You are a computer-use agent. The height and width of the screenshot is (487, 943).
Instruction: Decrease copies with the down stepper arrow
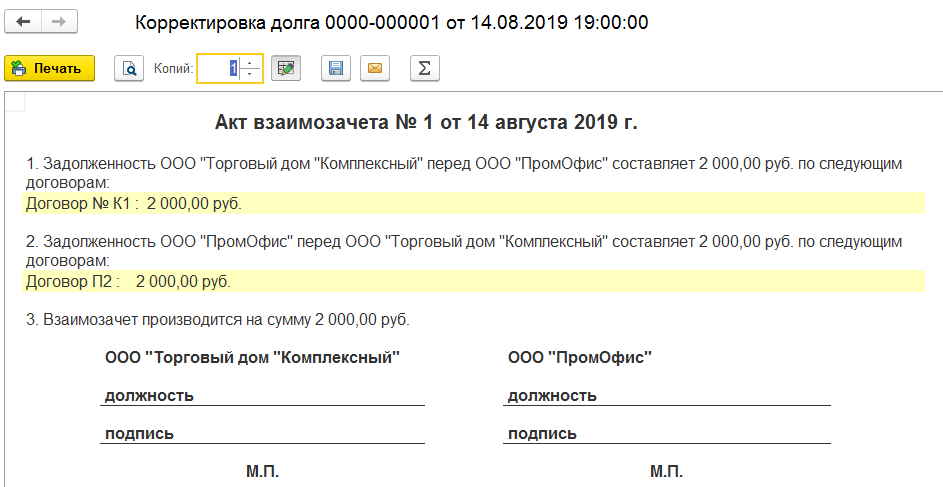click(x=251, y=75)
